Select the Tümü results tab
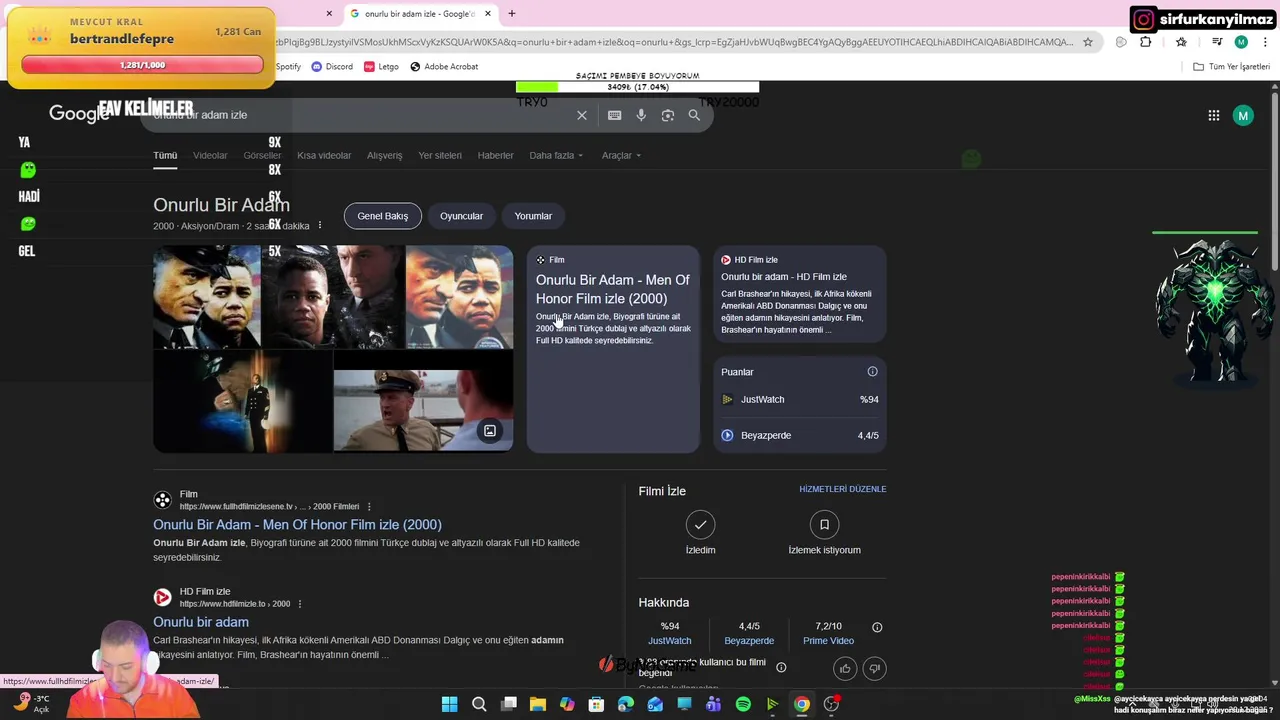Screen dimensions: 1280x720 (165, 155)
